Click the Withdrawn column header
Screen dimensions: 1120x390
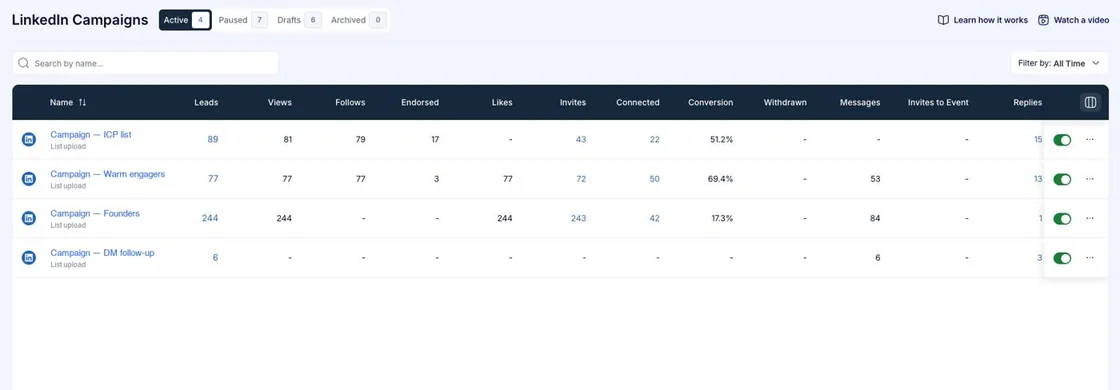785,103
